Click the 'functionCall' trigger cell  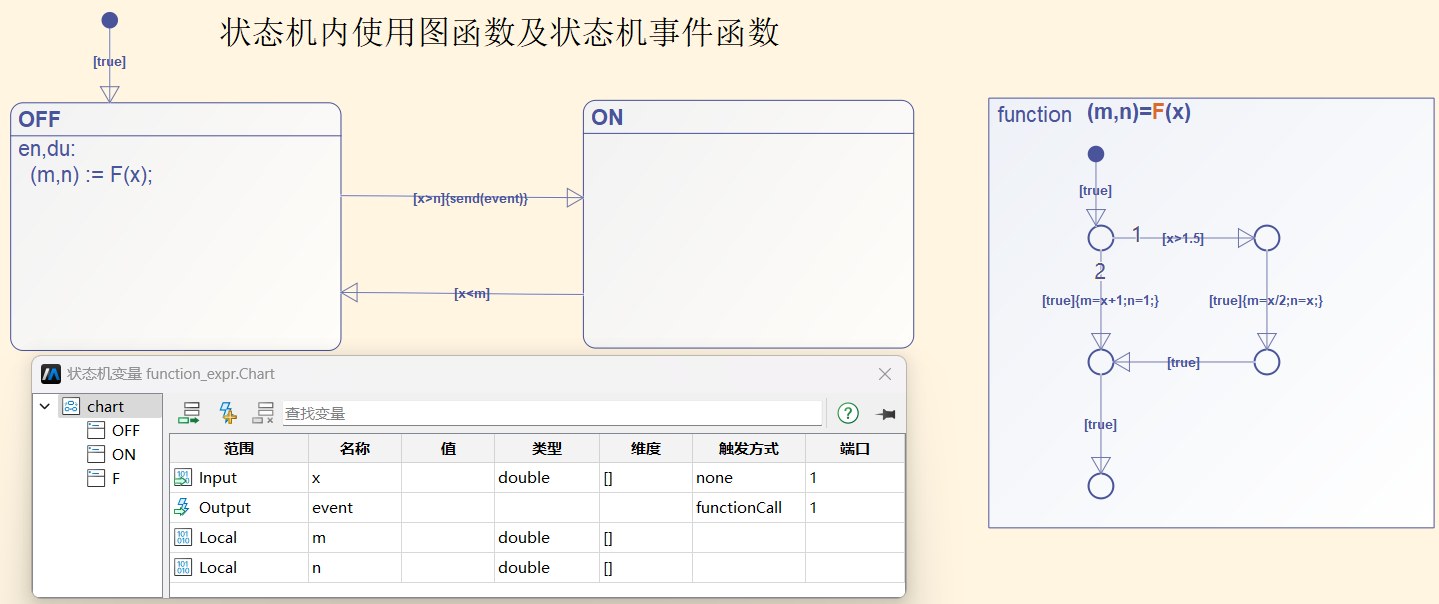pos(749,508)
